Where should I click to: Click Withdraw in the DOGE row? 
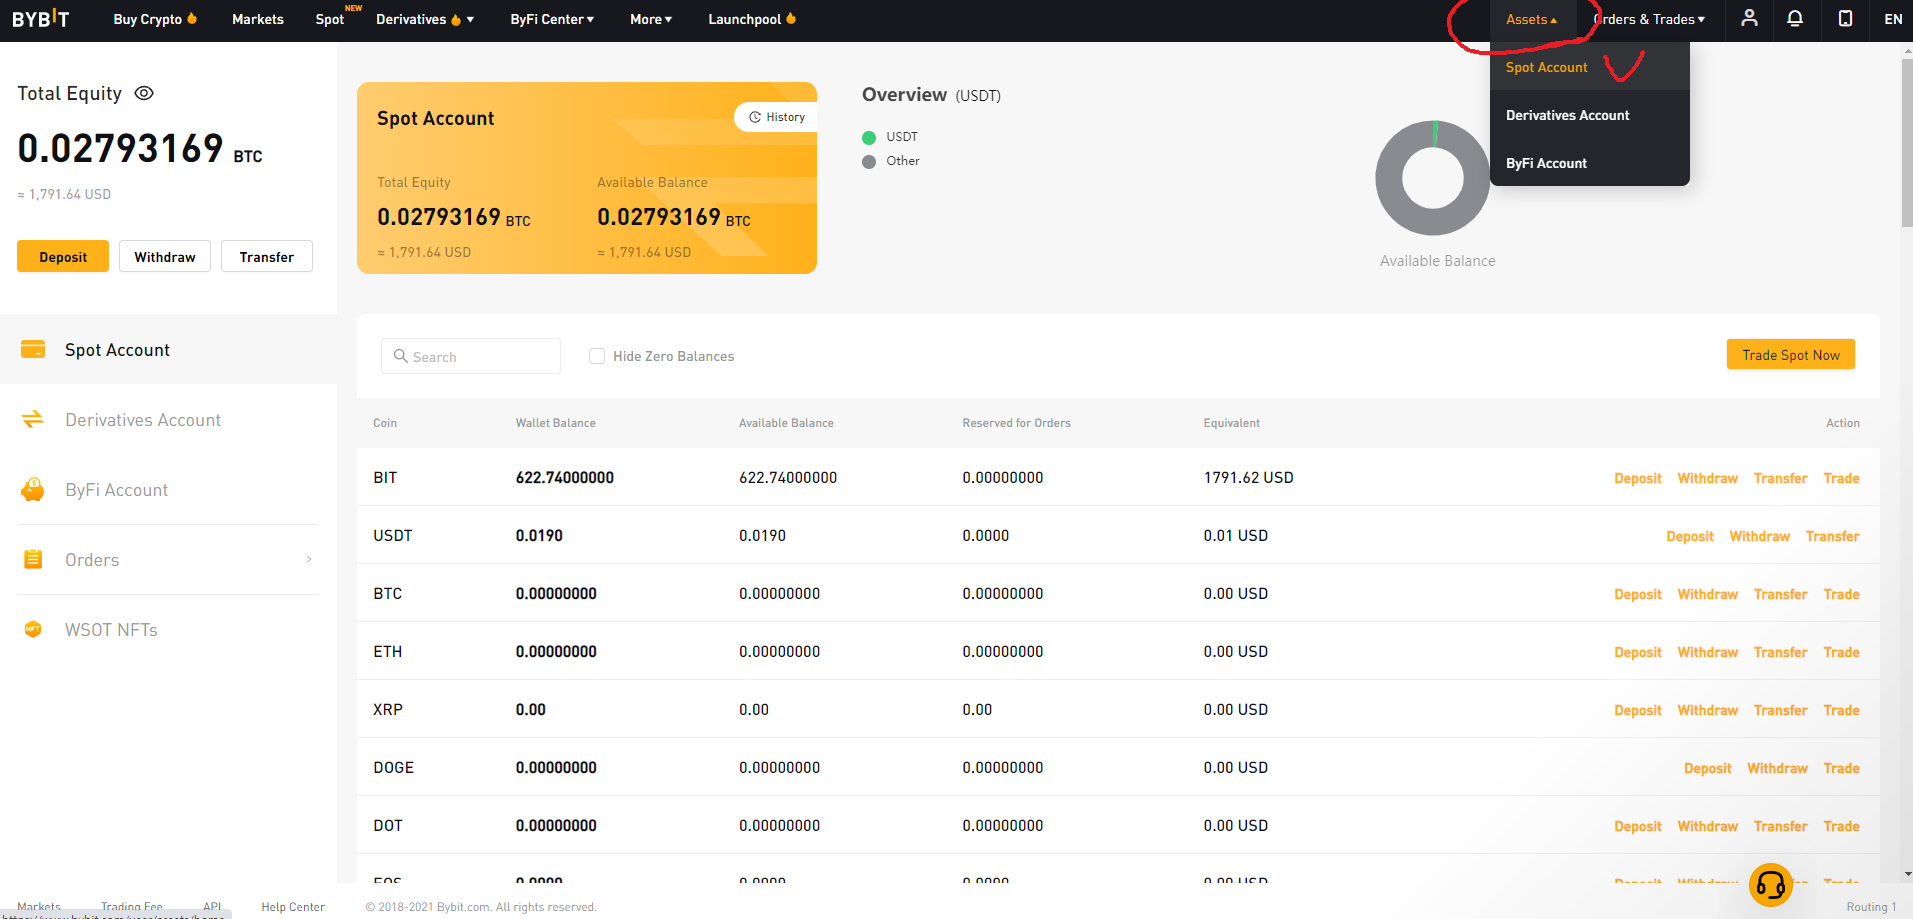(x=1777, y=768)
